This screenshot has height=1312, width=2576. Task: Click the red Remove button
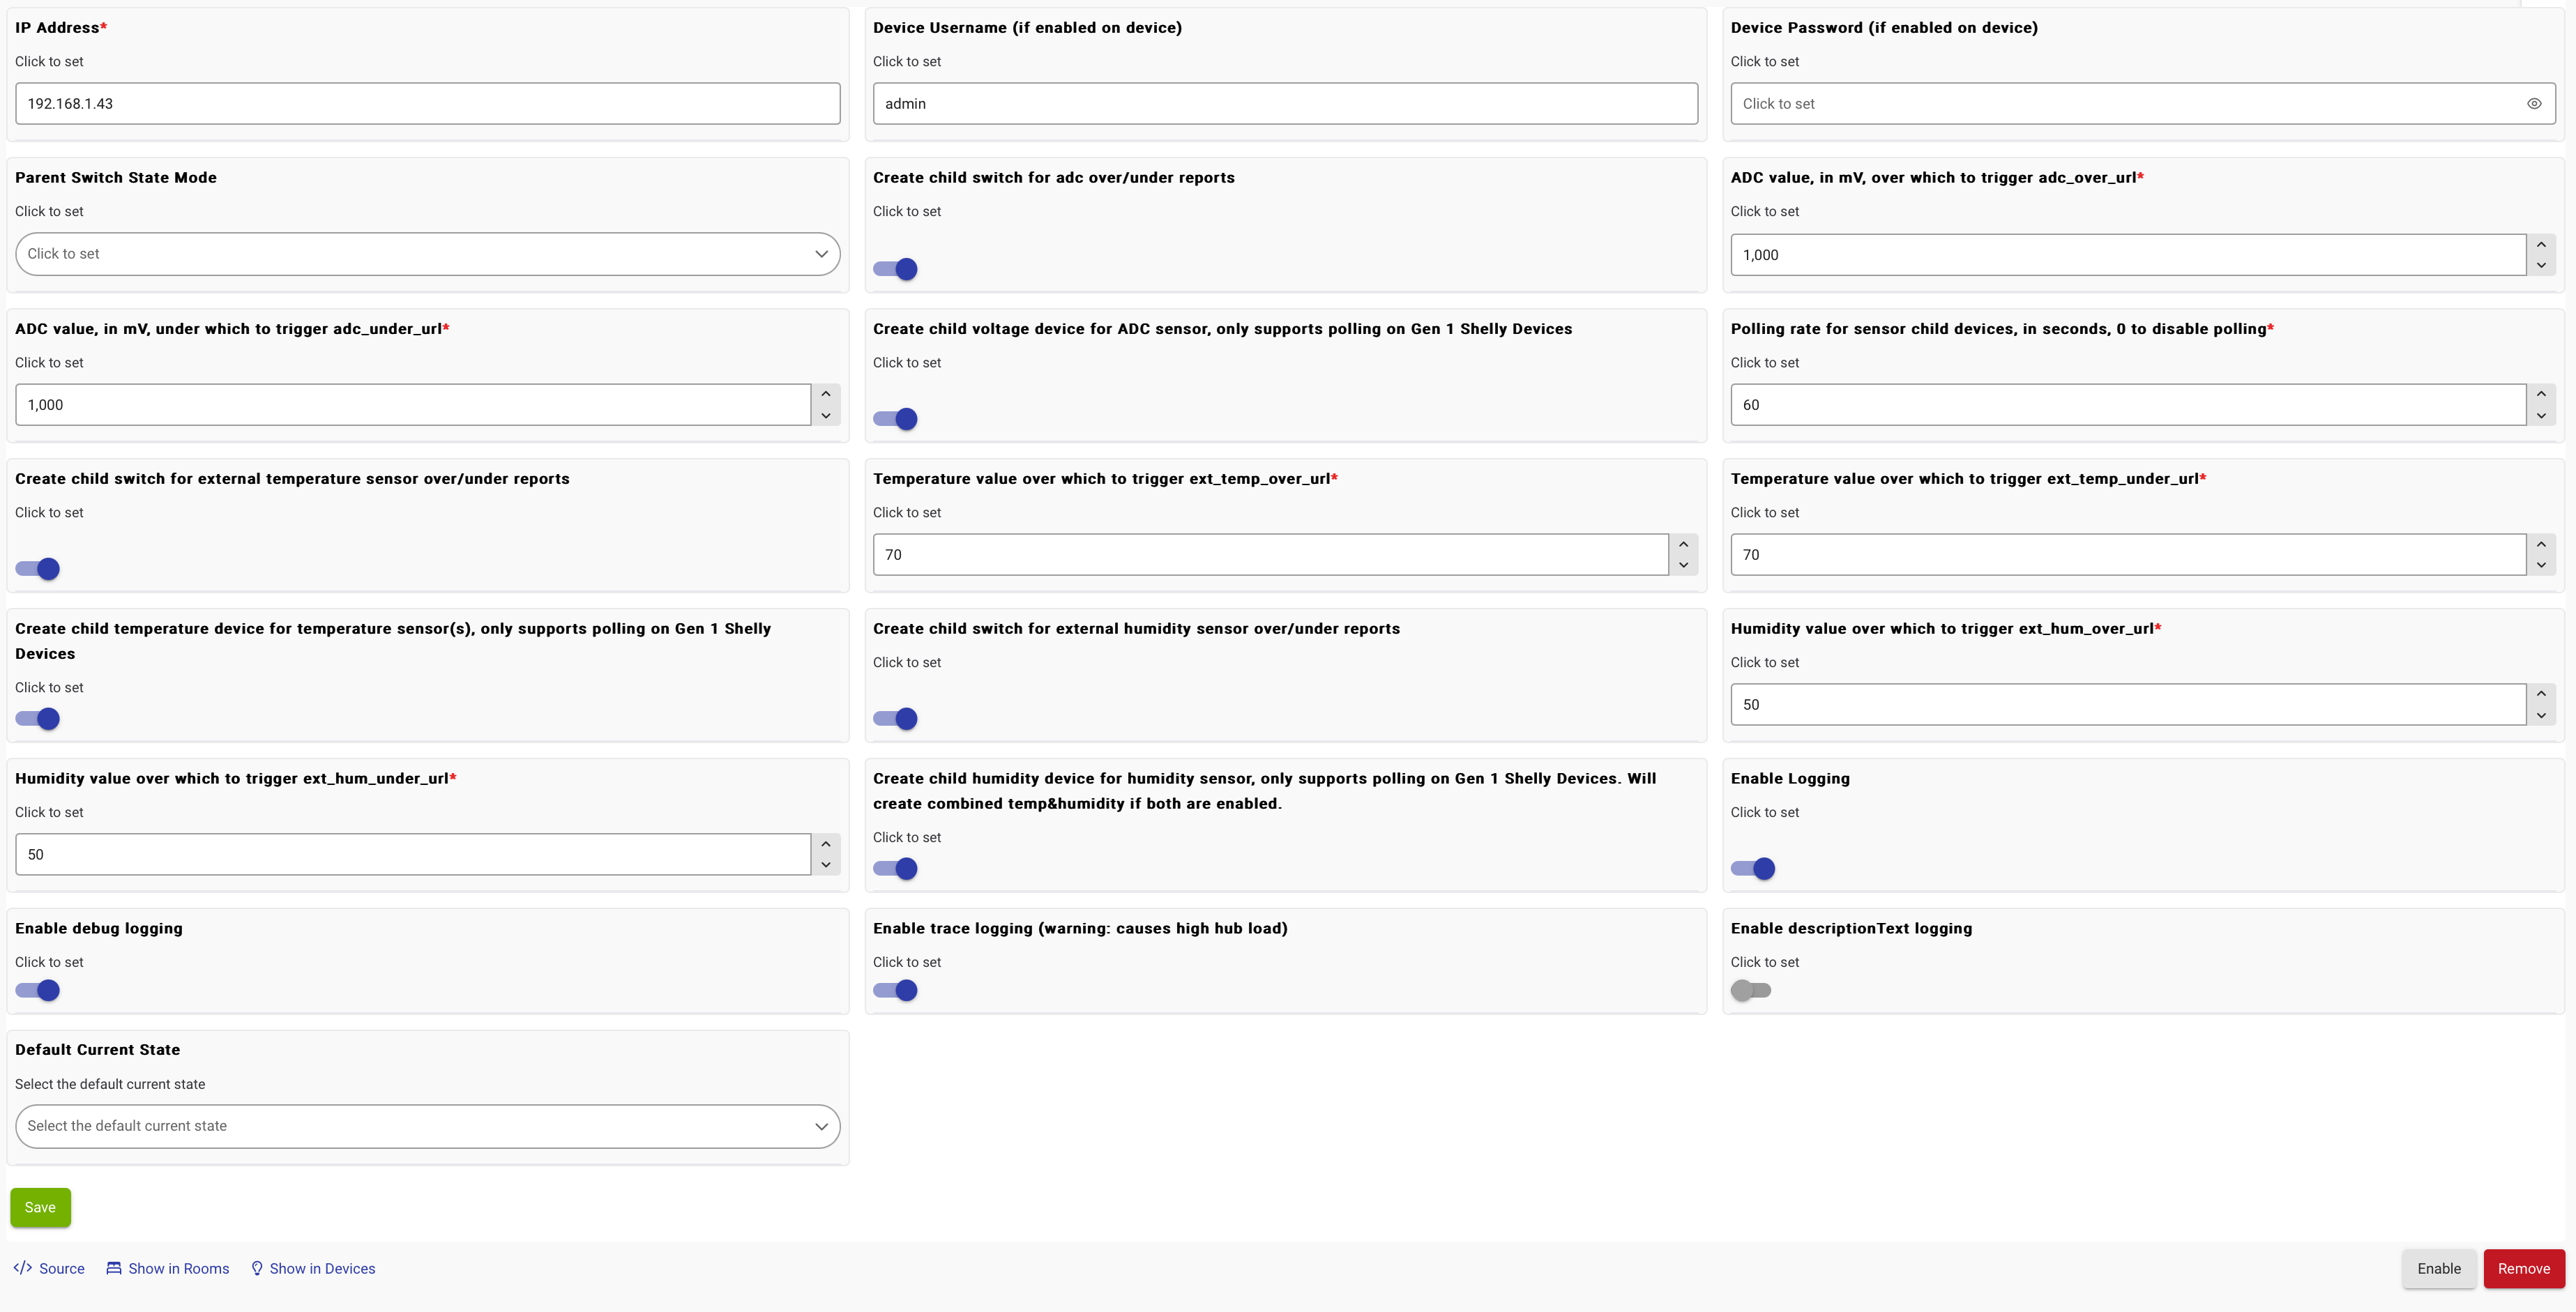(x=2523, y=1268)
